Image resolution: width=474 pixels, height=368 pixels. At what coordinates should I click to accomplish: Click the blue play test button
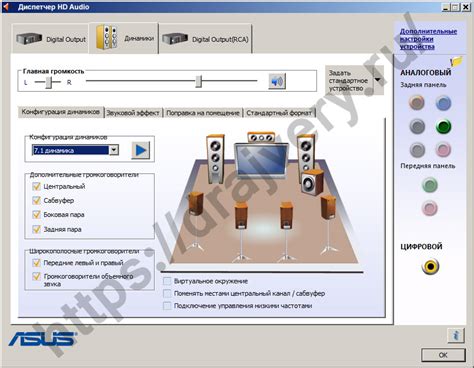click(x=141, y=150)
